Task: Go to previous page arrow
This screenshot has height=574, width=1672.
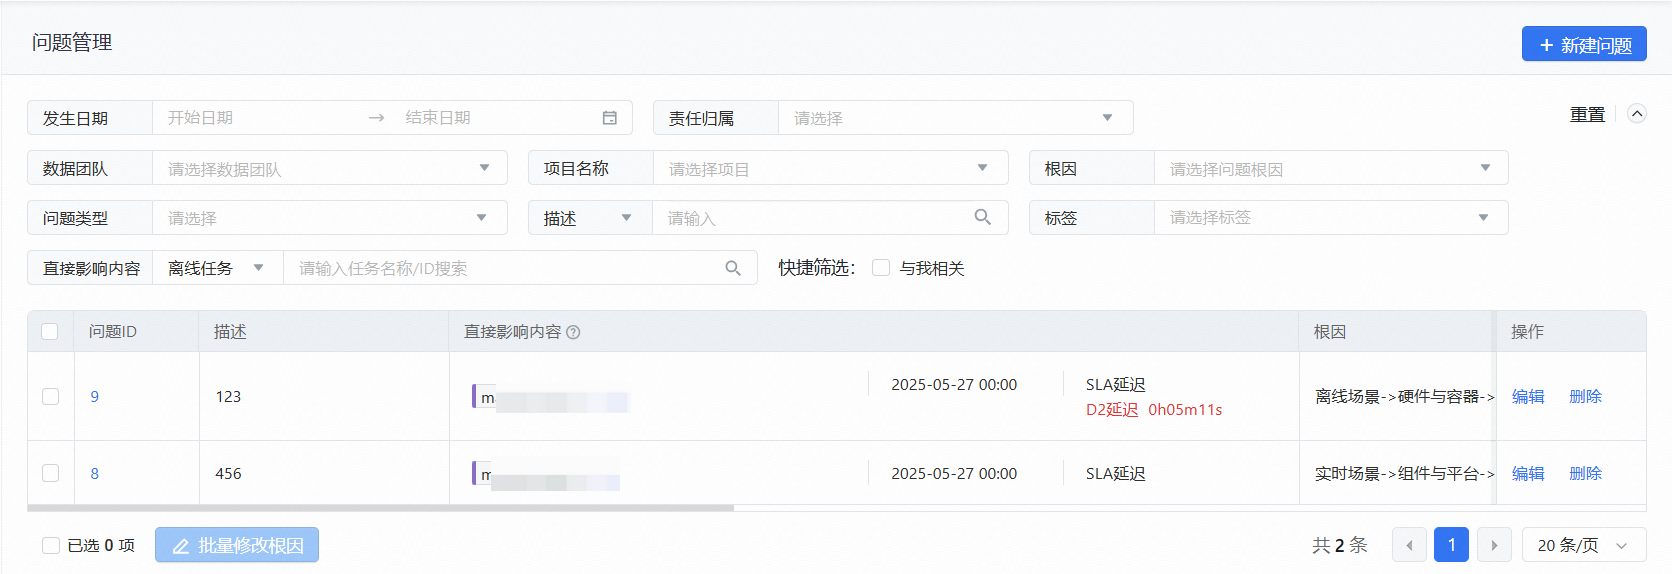Action: pos(1409,545)
